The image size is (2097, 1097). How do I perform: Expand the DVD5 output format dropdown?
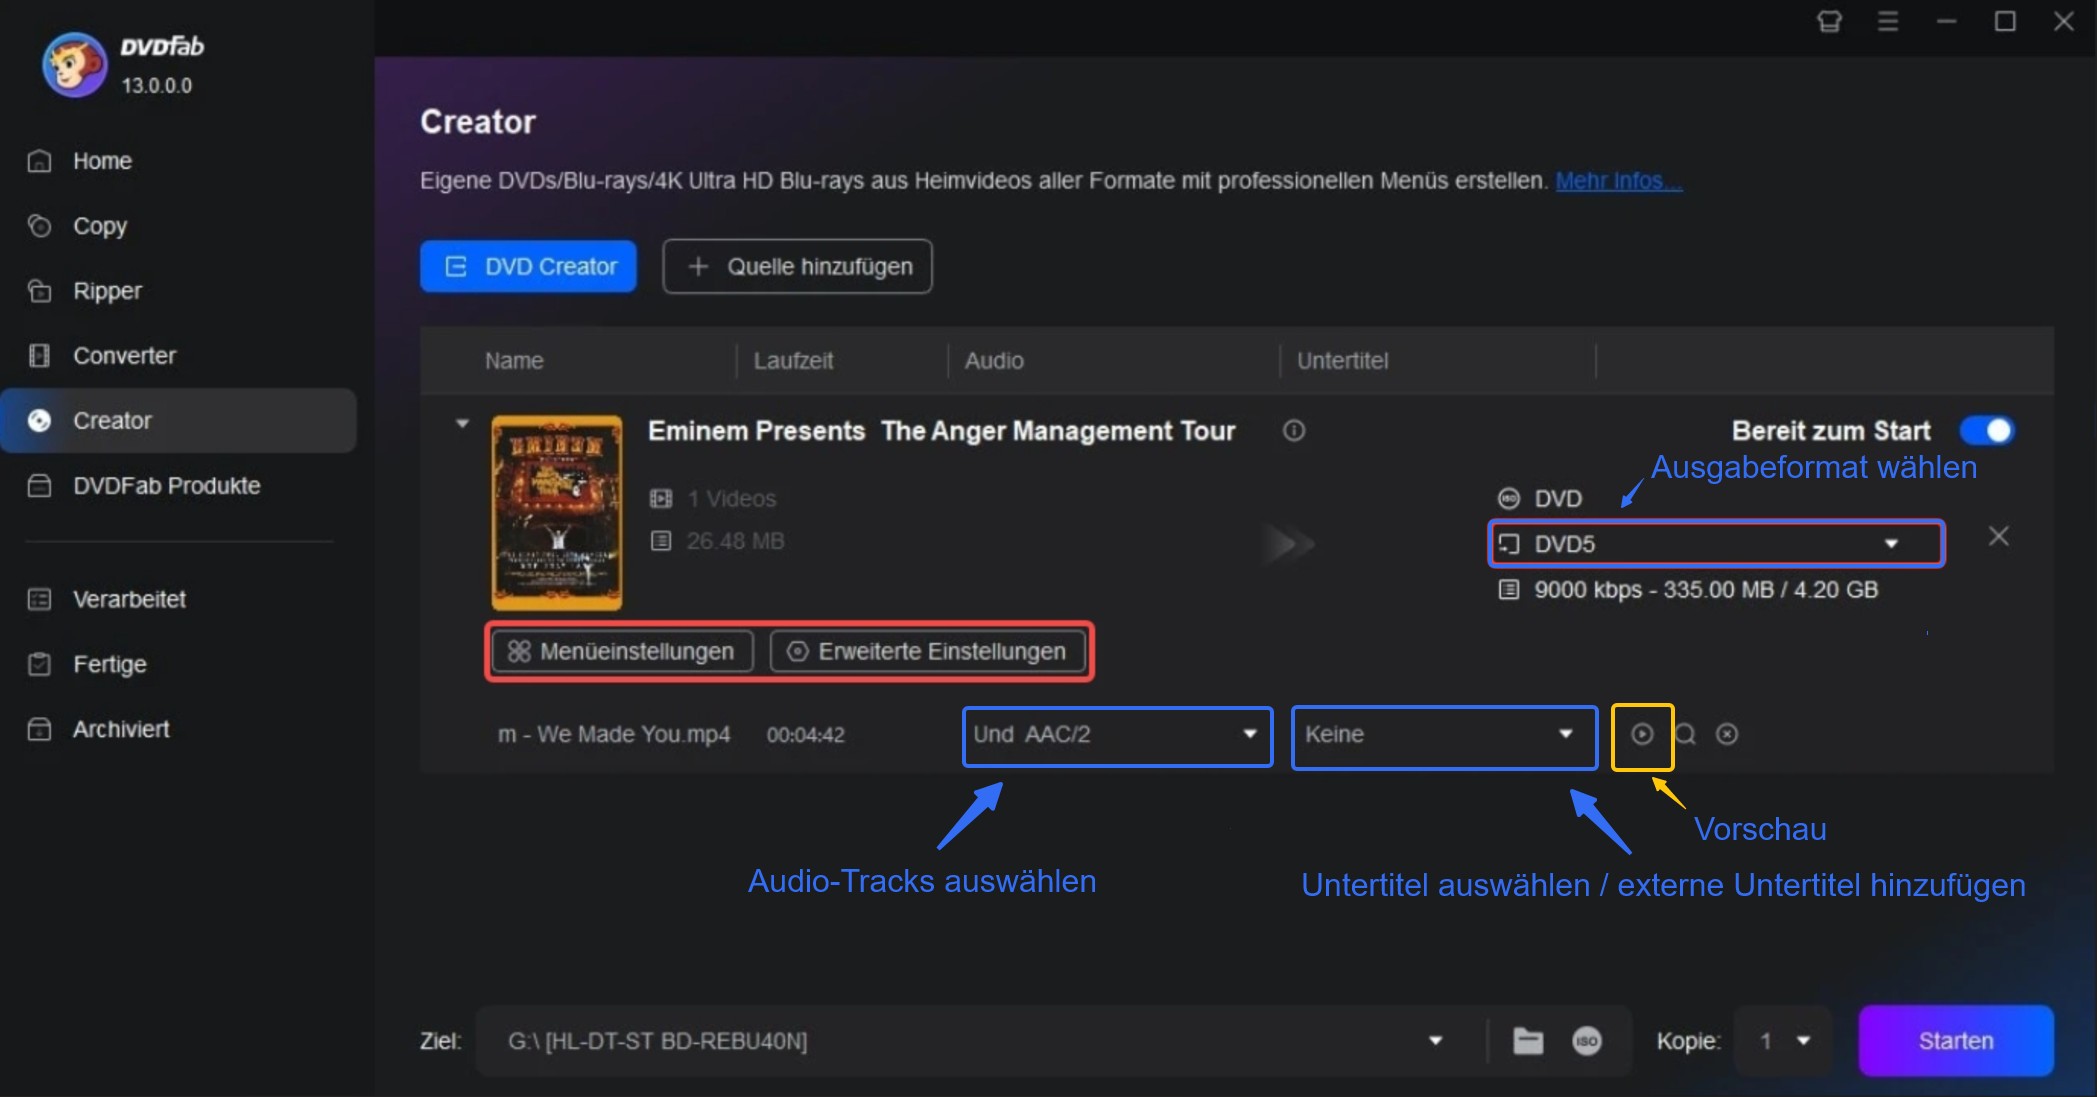coord(1889,544)
